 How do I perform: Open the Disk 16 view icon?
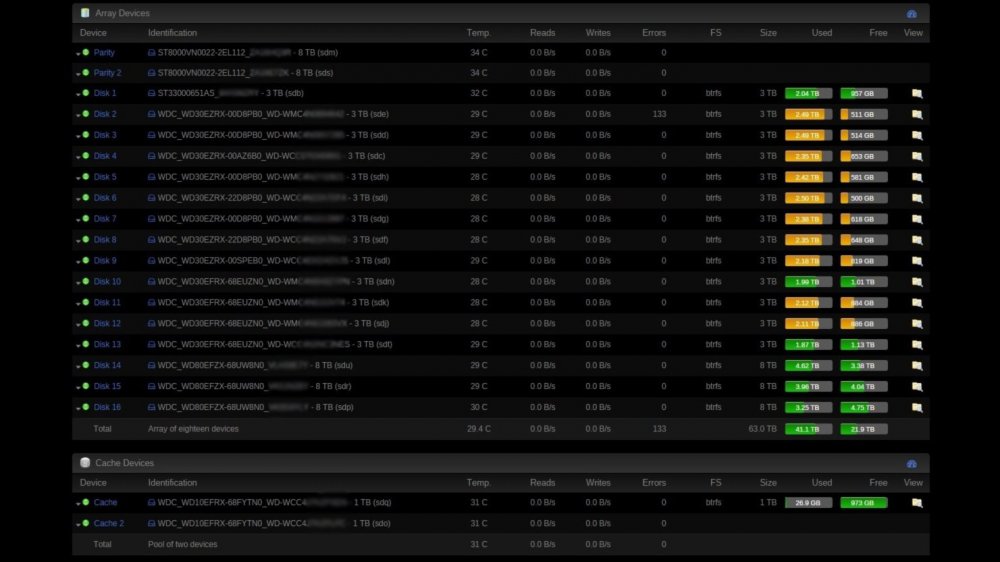pos(916,408)
